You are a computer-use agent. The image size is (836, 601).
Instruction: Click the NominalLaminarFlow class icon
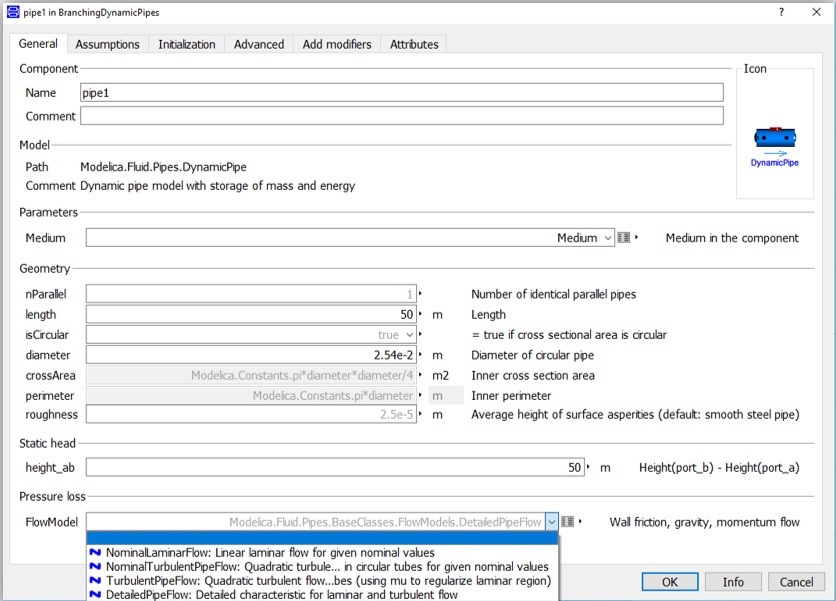pos(95,552)
